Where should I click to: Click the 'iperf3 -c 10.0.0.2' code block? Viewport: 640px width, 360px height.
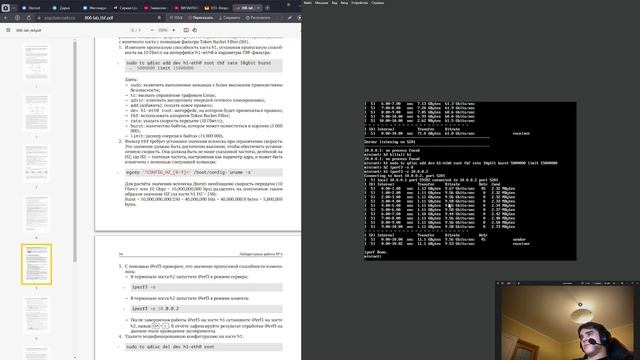point(206,309)
